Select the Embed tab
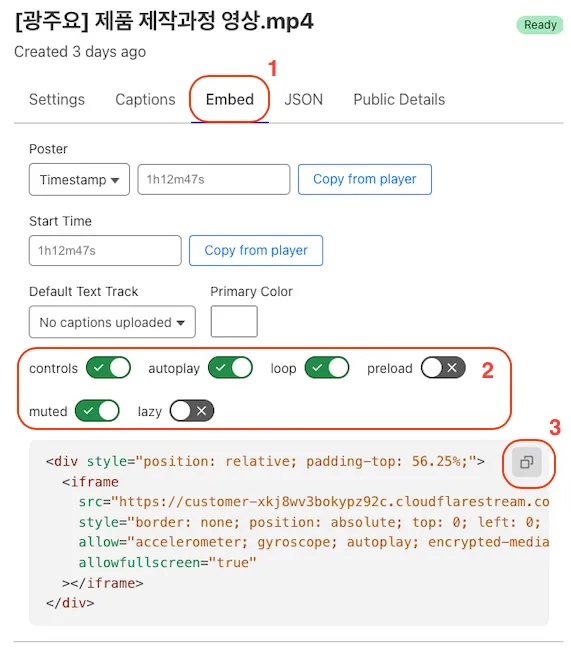Image resolution: width=571 pixels, height=654 pixels. (x=230, y=100)
